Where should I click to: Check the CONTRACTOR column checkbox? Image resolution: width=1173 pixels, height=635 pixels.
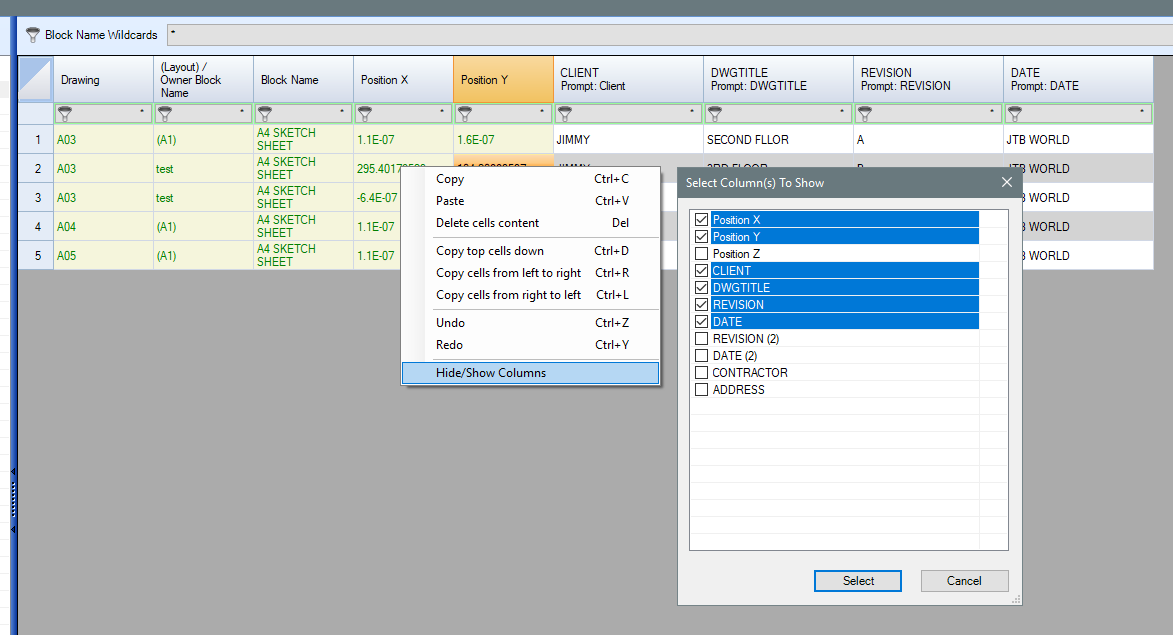pos(702,373)
